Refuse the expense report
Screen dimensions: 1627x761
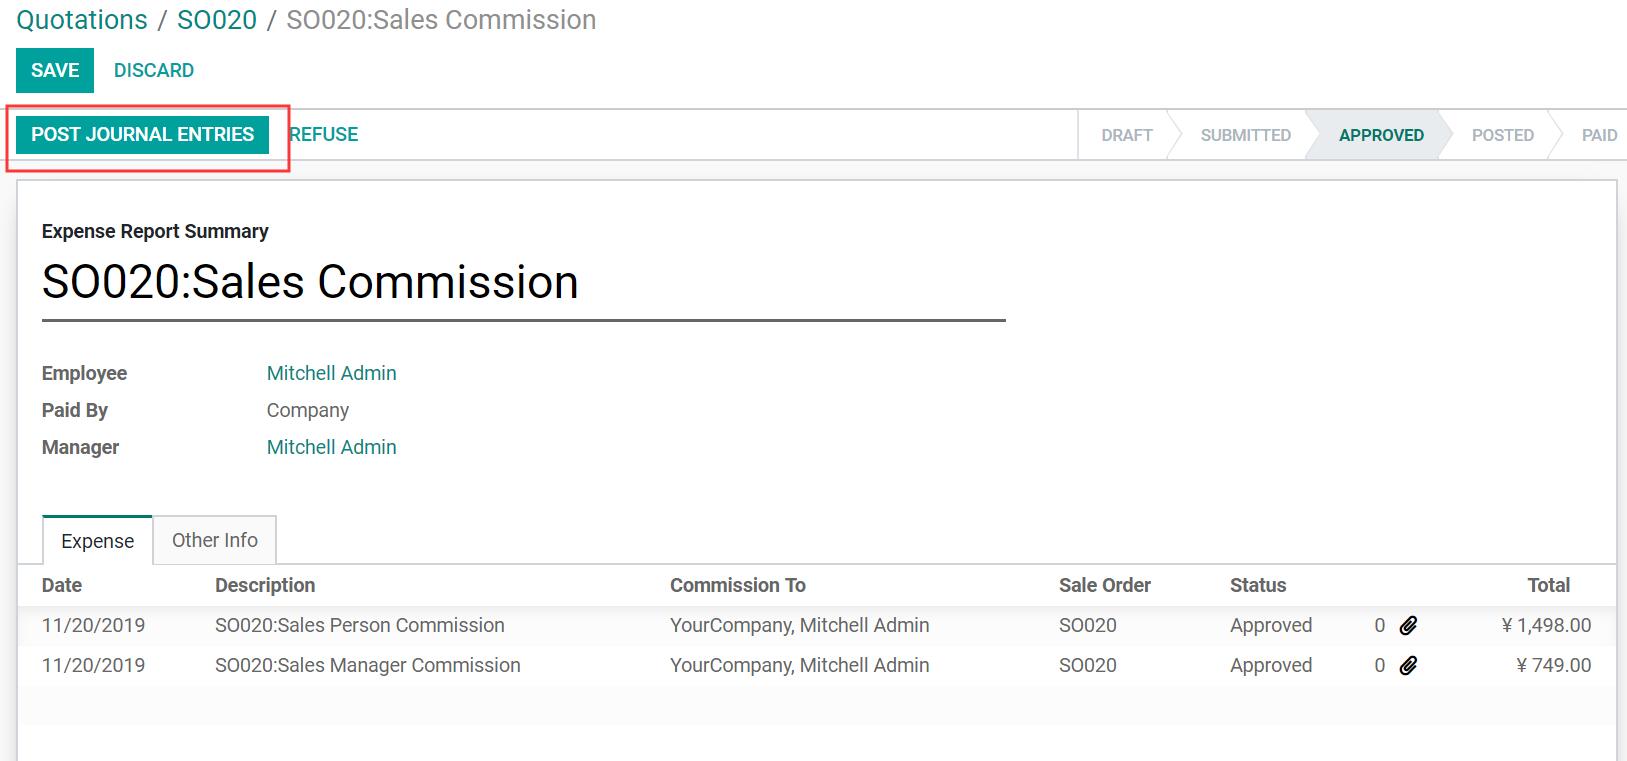tap(324, 134)
